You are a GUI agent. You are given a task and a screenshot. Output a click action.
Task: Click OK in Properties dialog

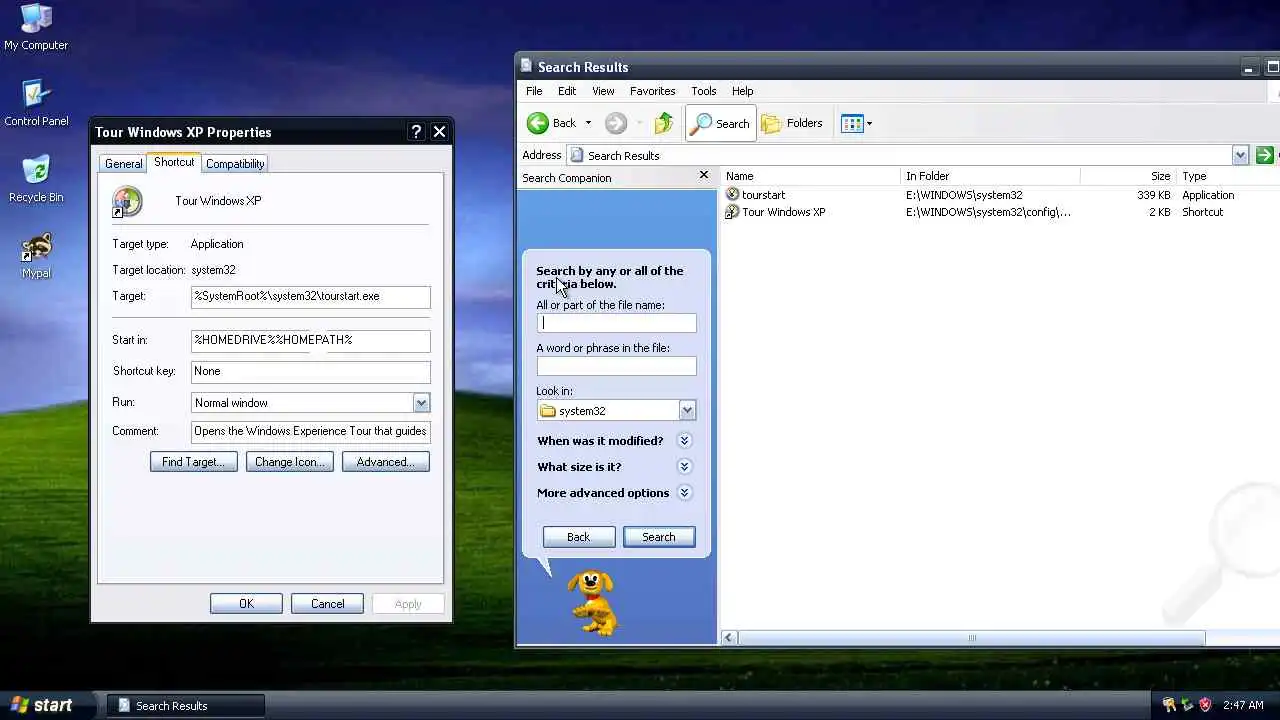click(x=246, y=604)
